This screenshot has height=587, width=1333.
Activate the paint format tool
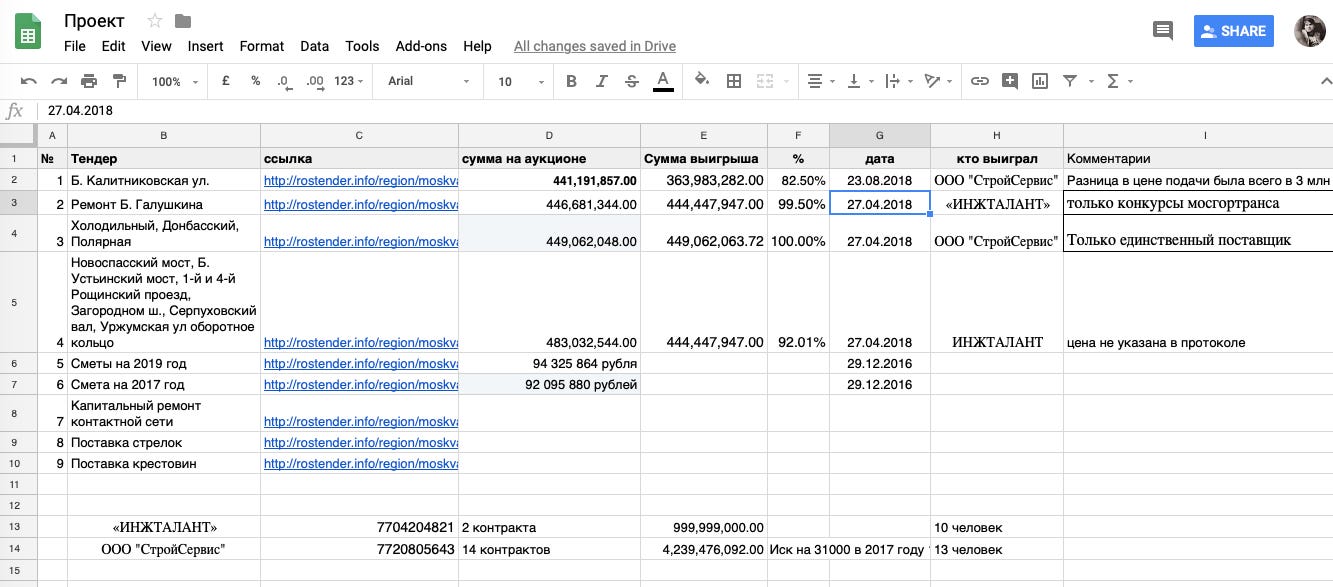[119, 81]
